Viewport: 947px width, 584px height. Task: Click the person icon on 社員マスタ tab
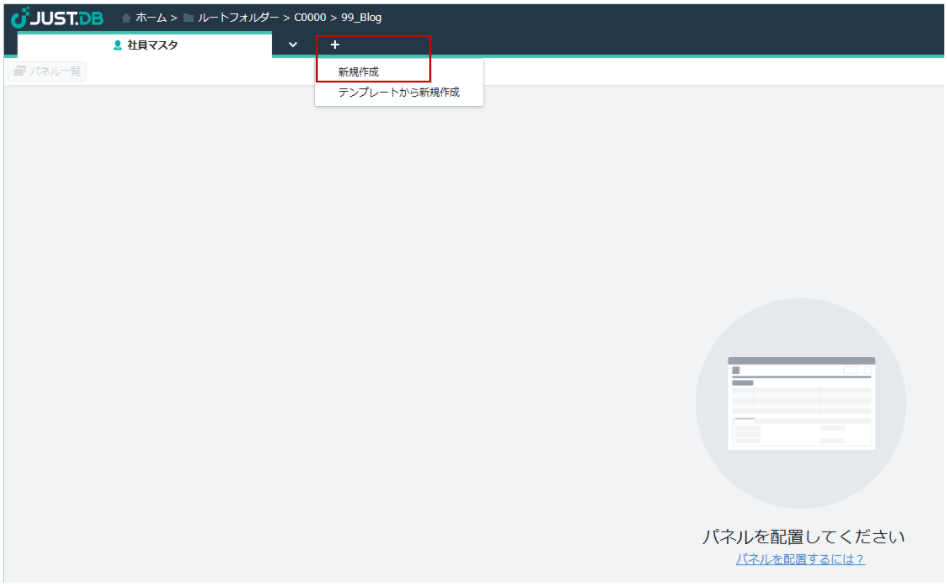click(x=118, y=46)
